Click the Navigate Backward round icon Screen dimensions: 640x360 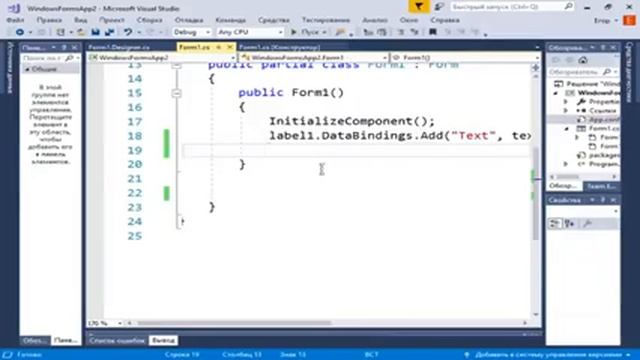[19, 32]
